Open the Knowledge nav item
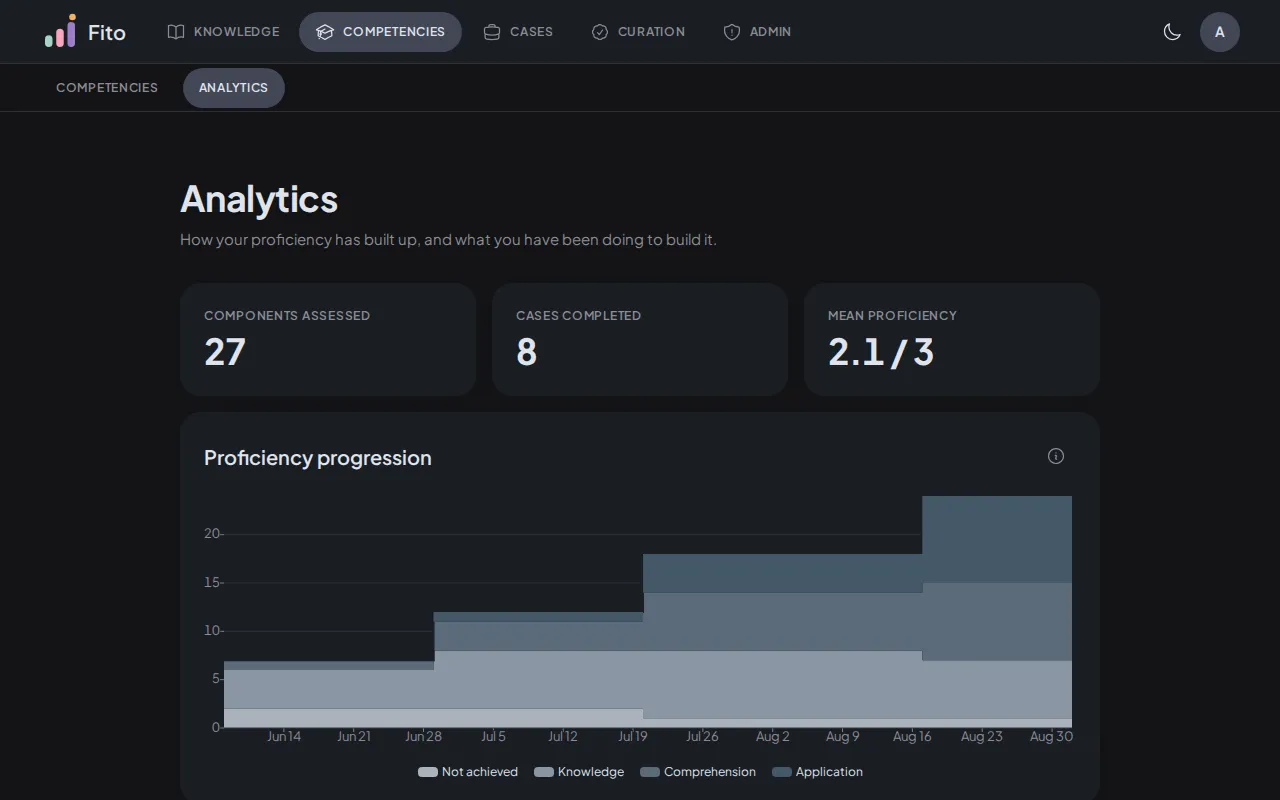 224,32
